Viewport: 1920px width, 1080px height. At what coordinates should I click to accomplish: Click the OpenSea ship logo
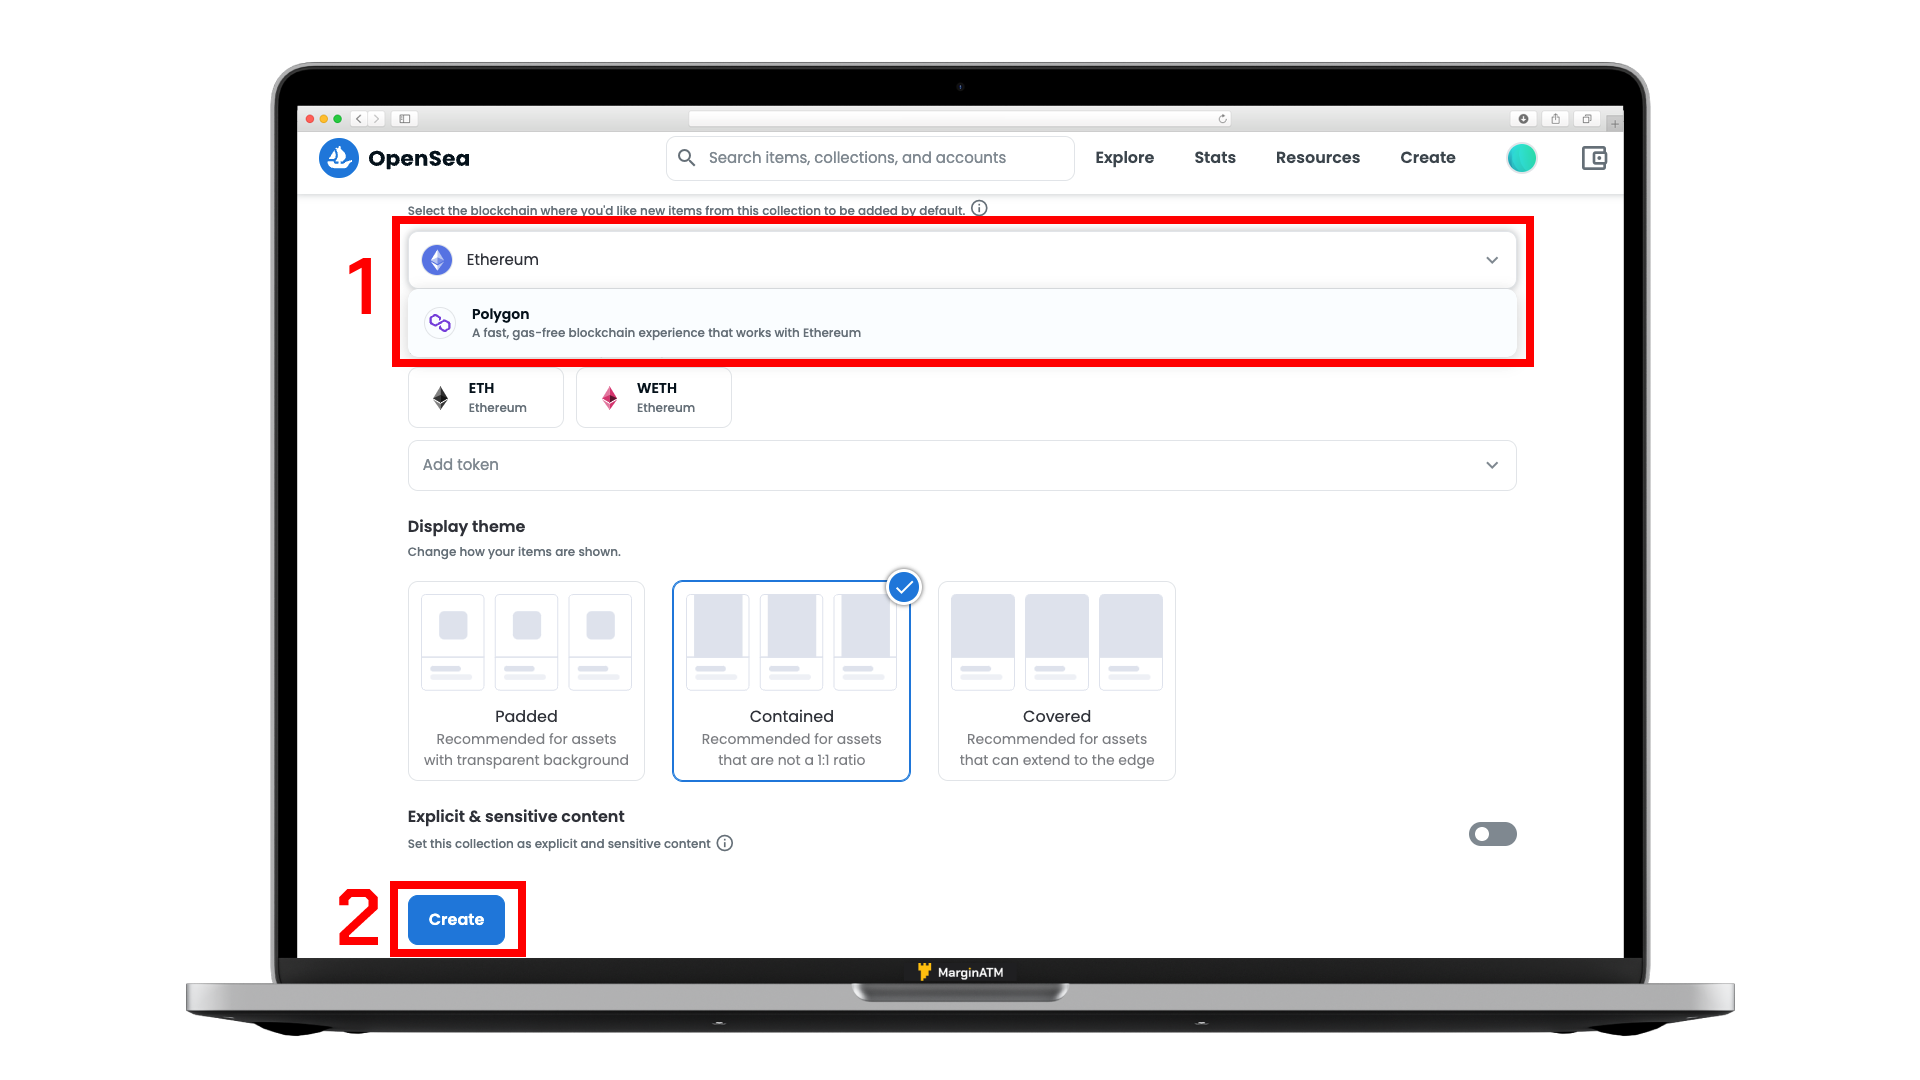338,158
